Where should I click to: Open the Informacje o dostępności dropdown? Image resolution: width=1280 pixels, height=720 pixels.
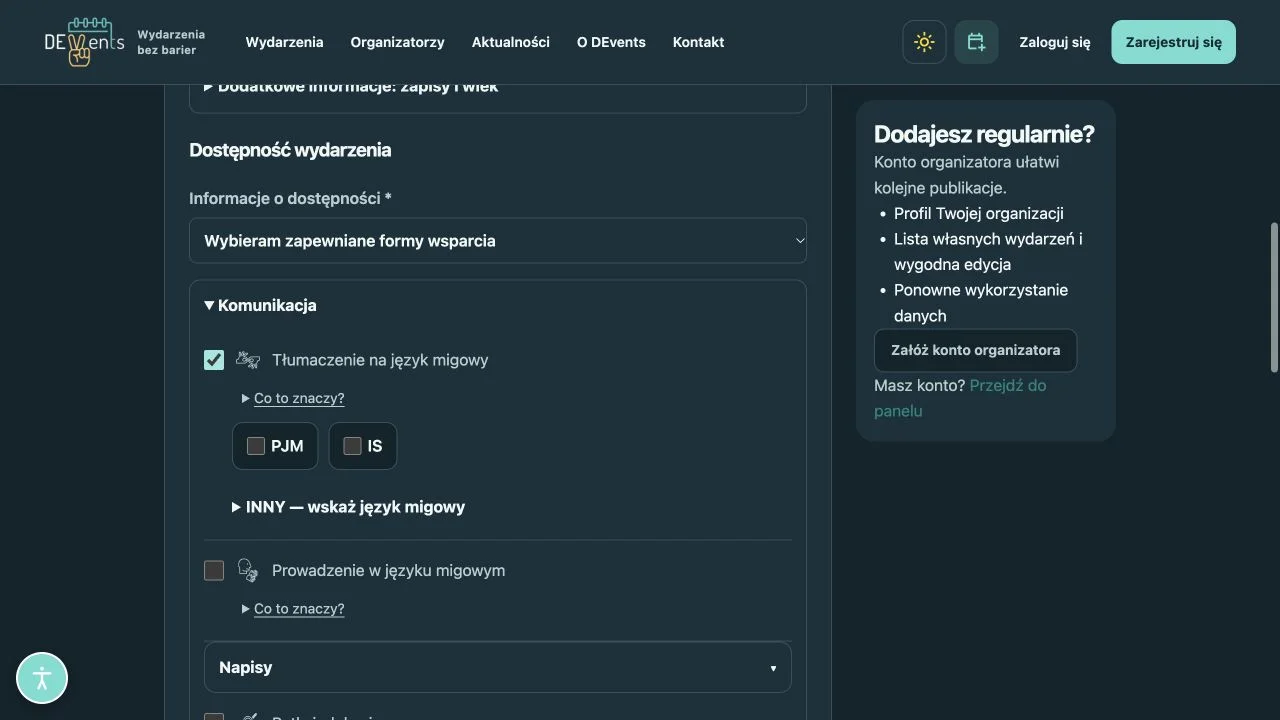coord(498,241)
